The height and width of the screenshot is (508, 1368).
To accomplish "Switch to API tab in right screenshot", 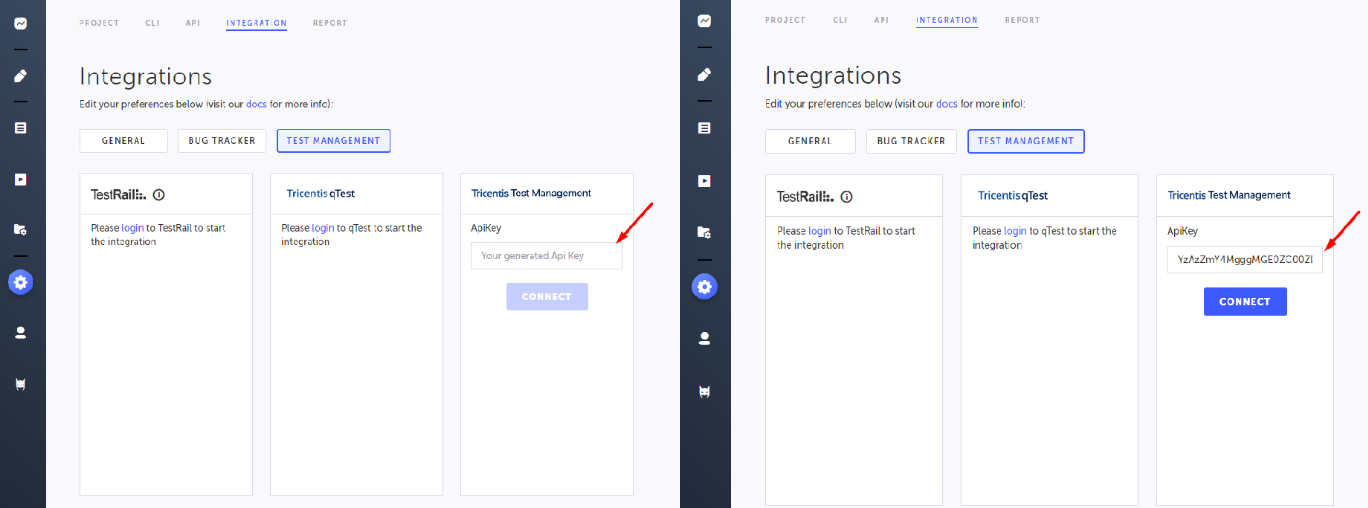I will (x=881, y=20).
